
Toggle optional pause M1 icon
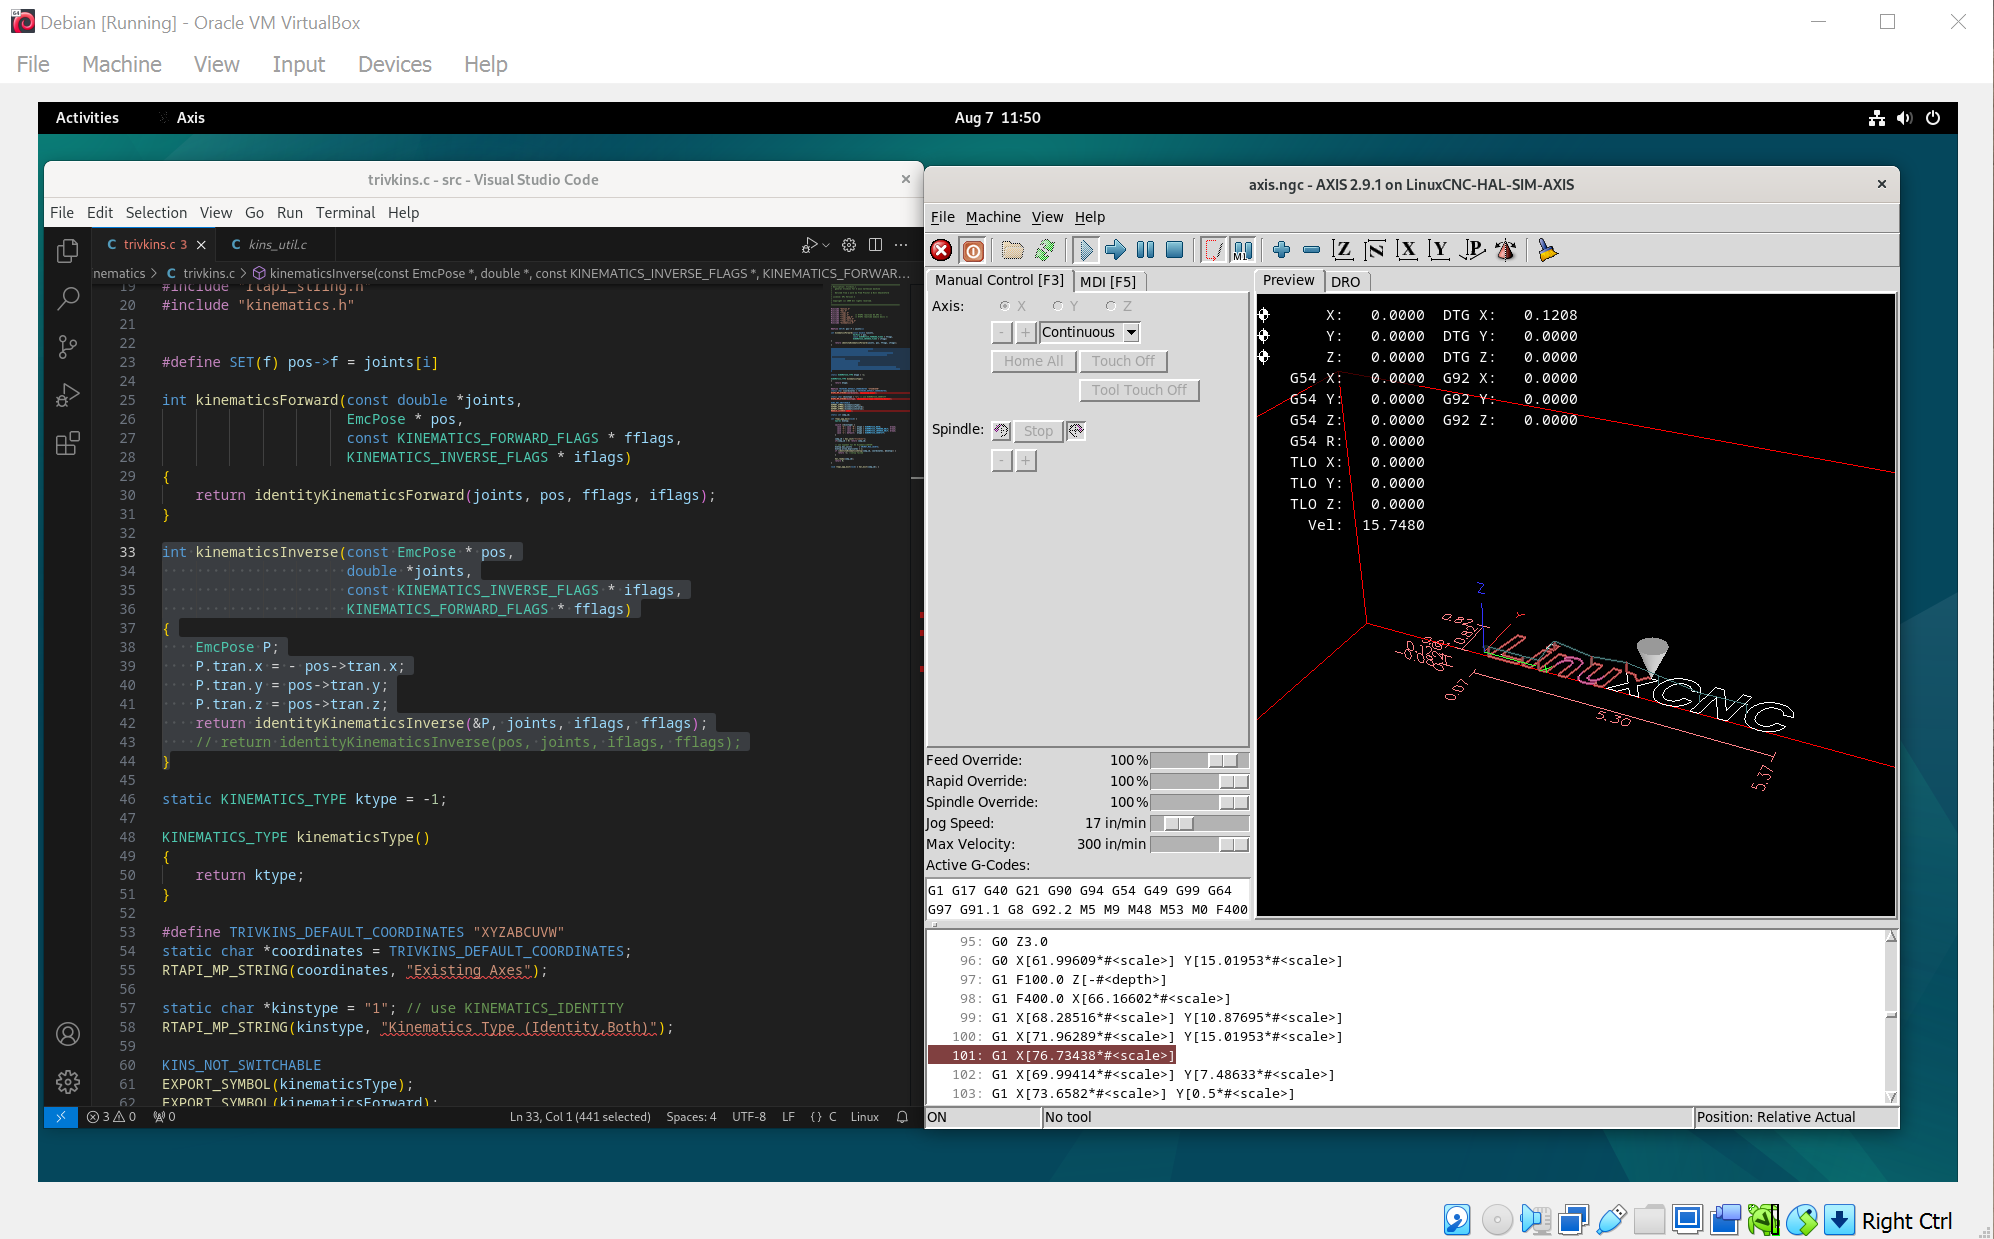click(1243, 250)
